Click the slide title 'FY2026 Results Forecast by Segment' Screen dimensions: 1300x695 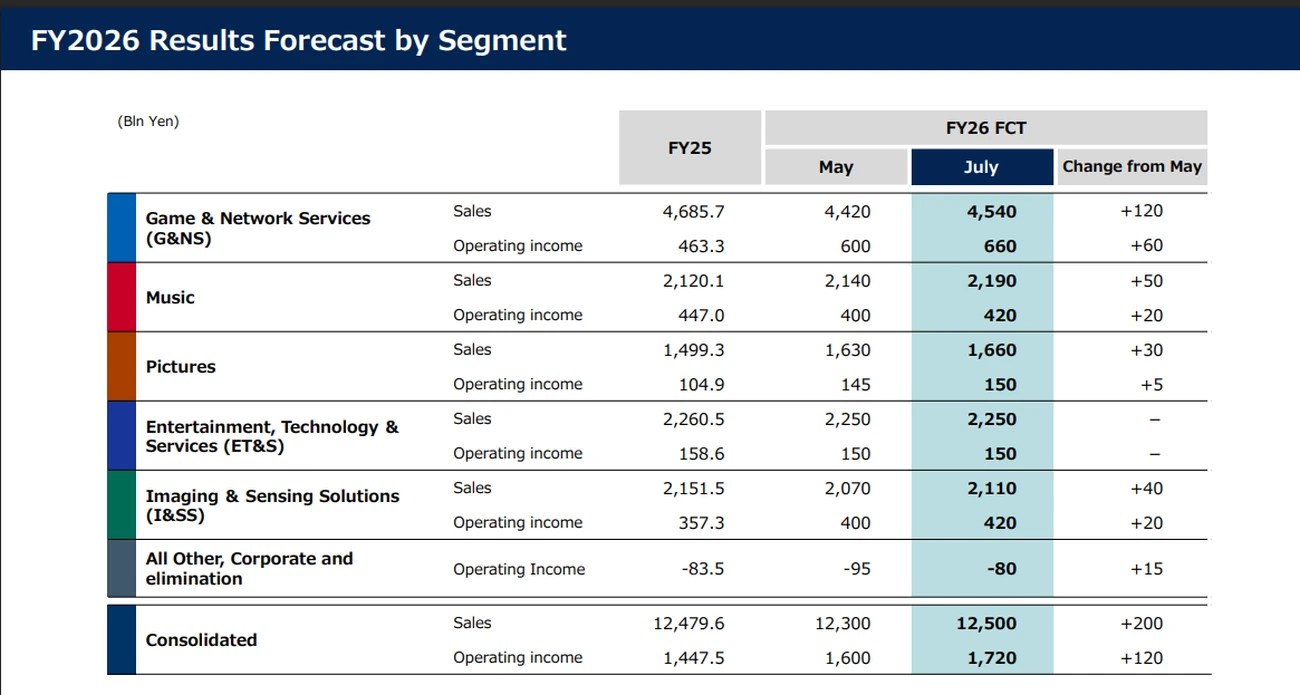click(298, 41)
